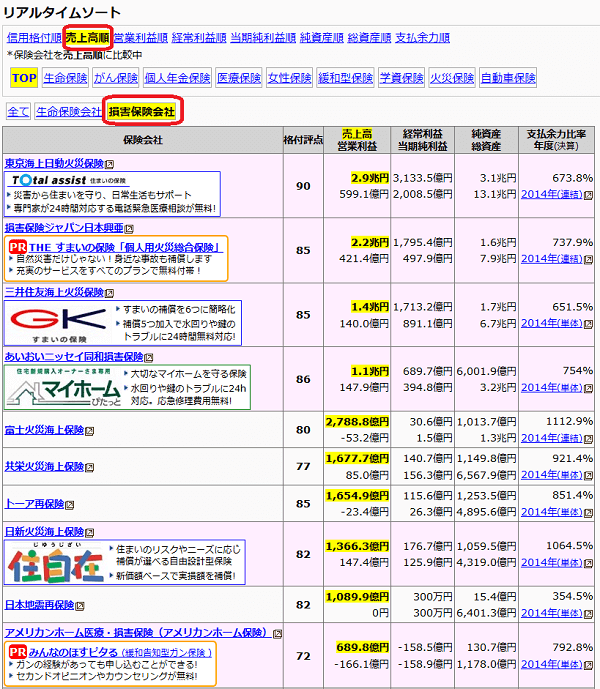Open 損害保険ジャパン日本興亜 company link

pos(64,228)
